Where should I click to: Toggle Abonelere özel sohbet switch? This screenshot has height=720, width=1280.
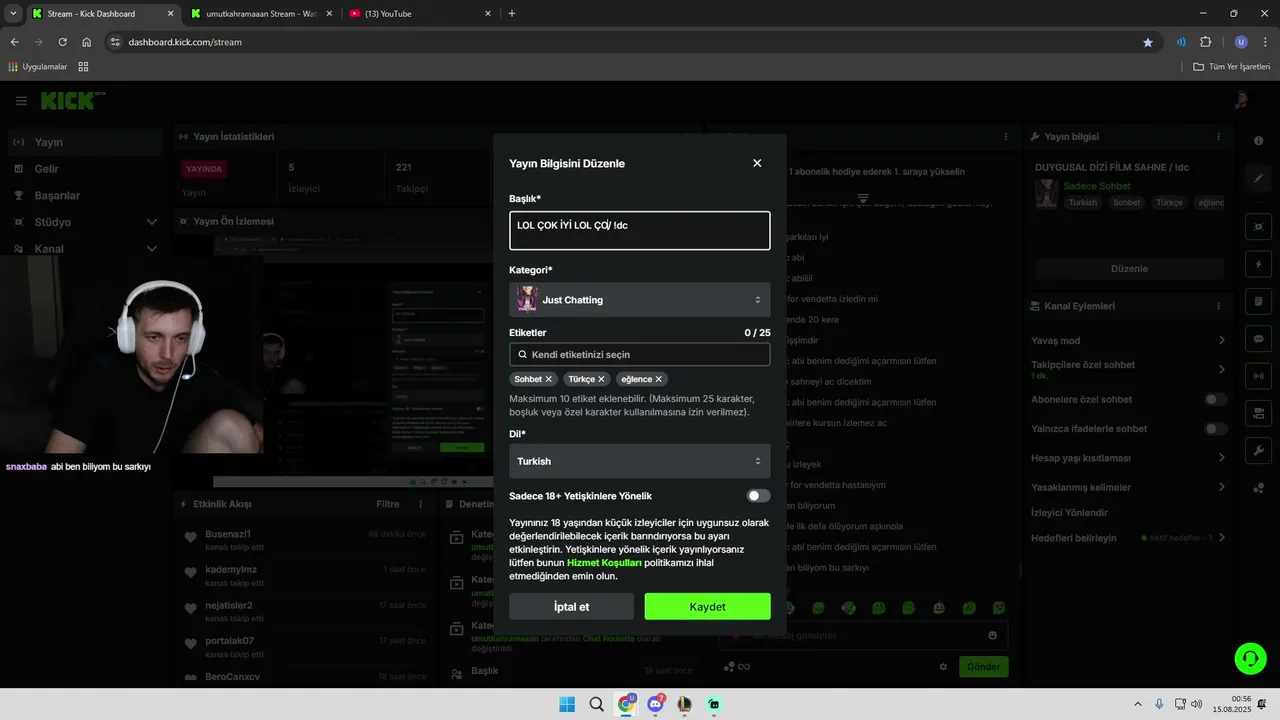(1215, 399)
